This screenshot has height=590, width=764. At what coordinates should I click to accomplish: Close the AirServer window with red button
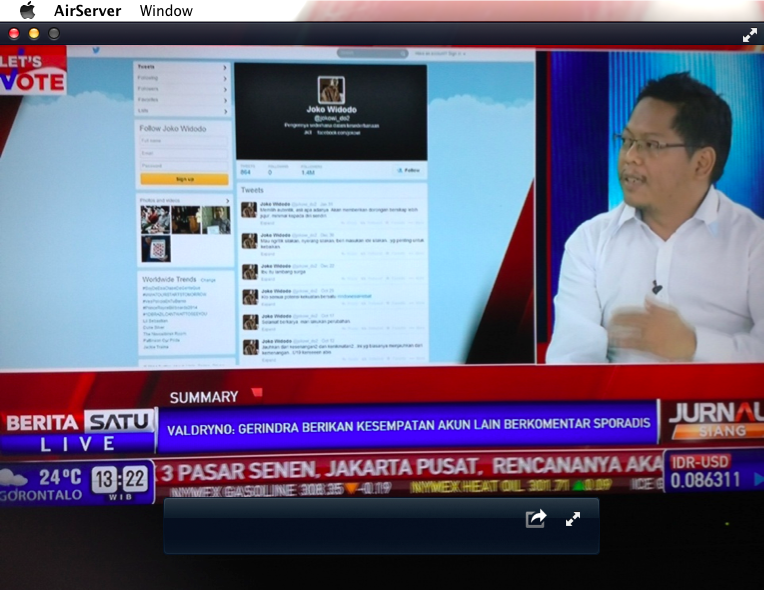pos(14,33)
